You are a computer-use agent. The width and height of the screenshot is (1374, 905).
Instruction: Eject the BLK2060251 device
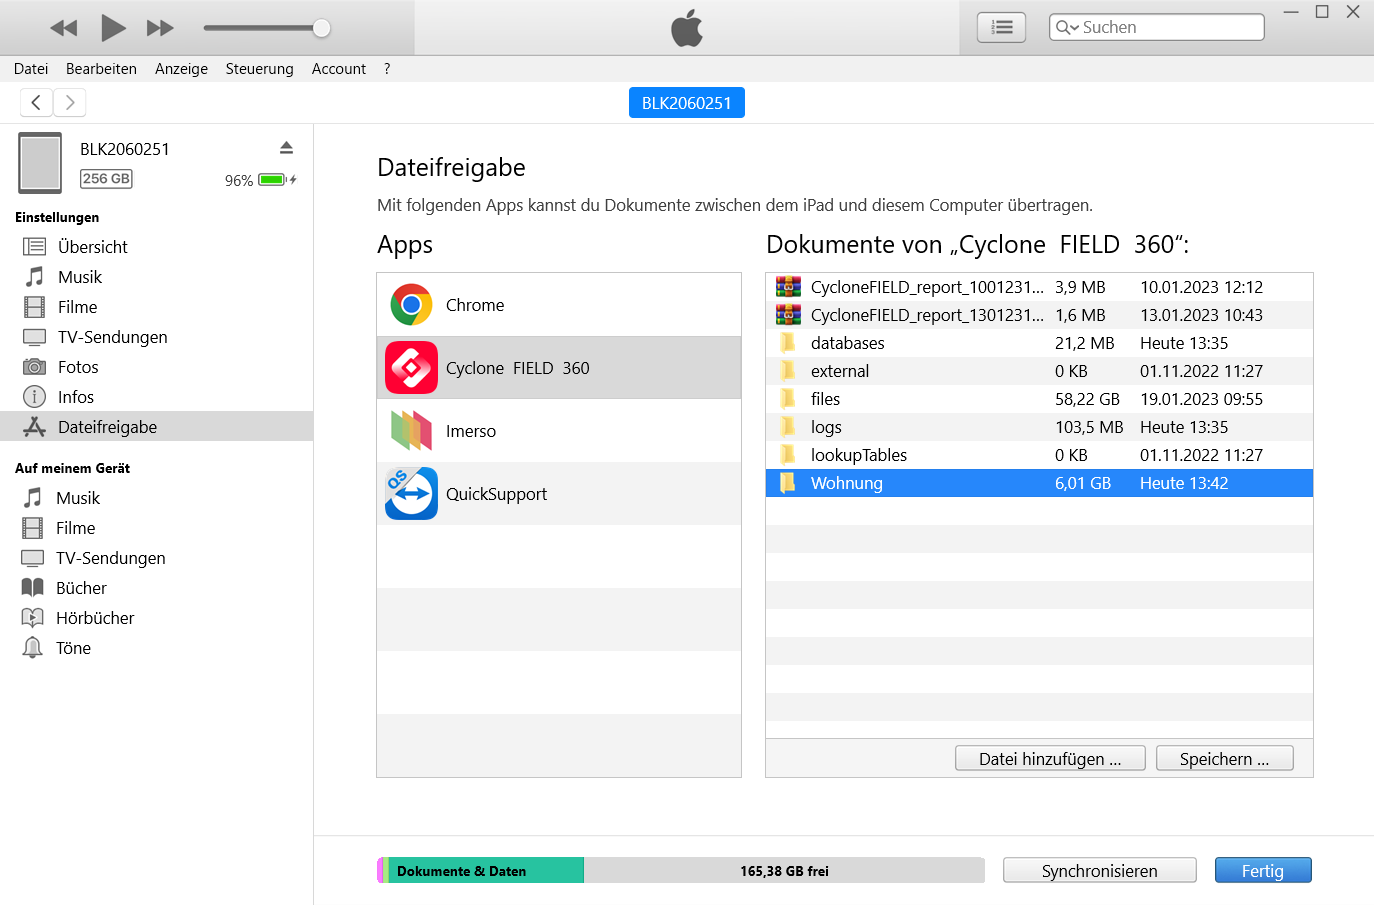point(286,148)
